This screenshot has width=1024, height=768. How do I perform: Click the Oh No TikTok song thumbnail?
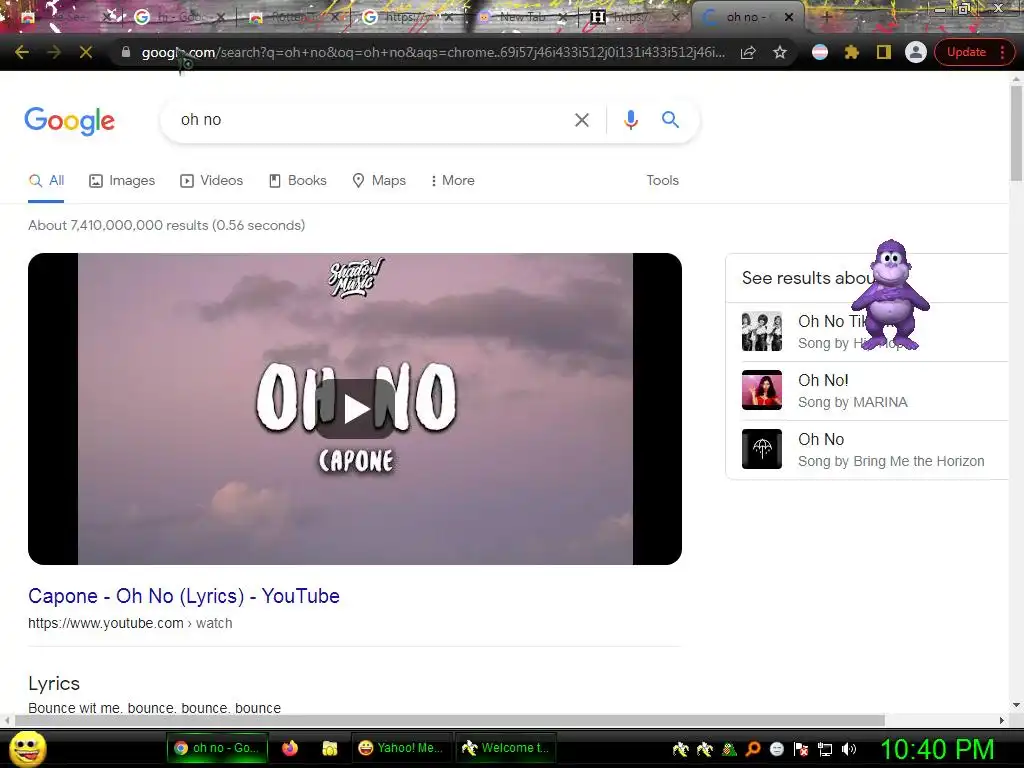761,331
